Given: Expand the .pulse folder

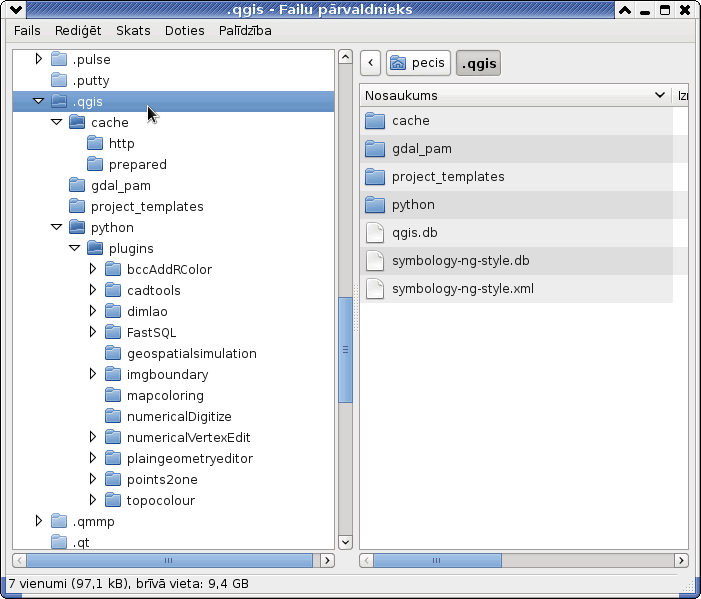Looking at the screenshot, I should coord(39,59).
